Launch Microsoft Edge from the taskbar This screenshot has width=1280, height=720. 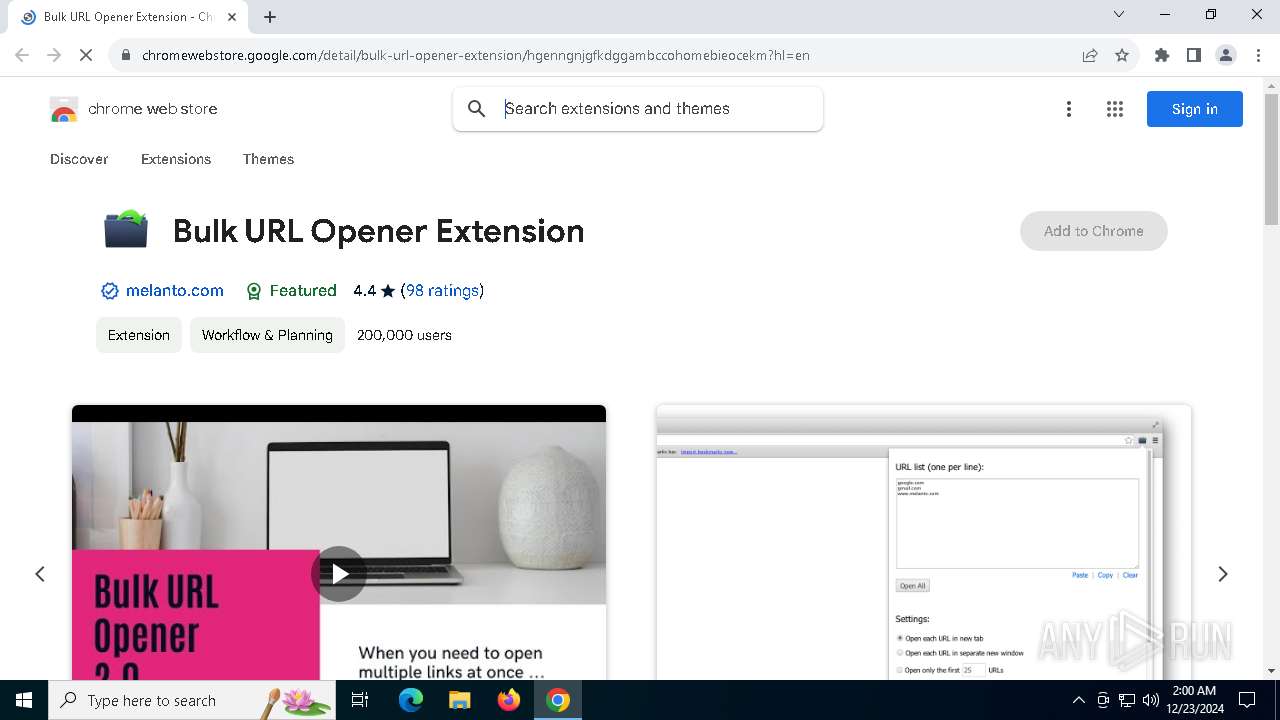(x=411, y=700)
